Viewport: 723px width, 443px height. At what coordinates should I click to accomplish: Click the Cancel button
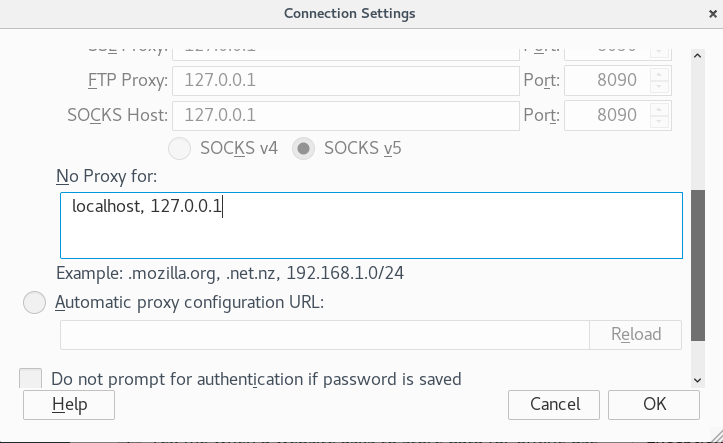tap(554, 405)
